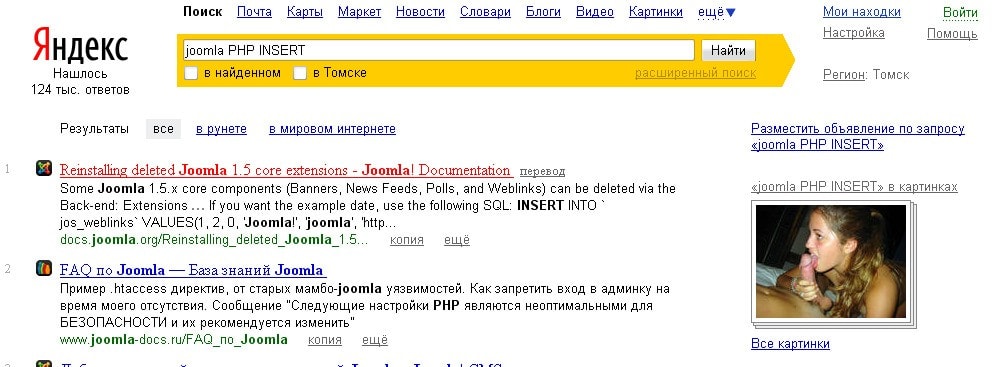This screenshot has height=367, width=1001.
Task: Click the first result's snippet text with INSERT INTO
Action: coord(368,206)
